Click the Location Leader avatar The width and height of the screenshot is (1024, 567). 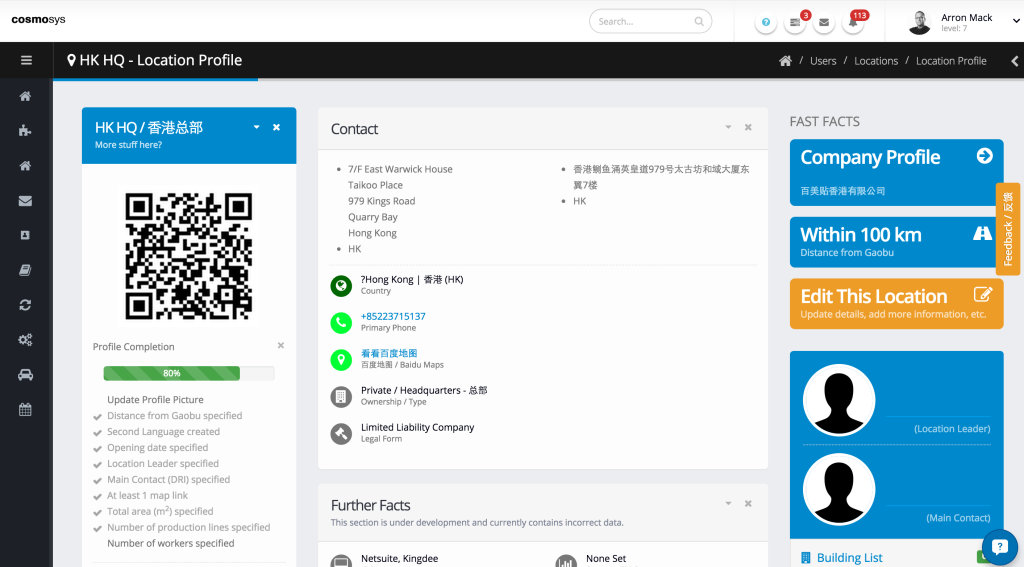[x=839, y=400]
